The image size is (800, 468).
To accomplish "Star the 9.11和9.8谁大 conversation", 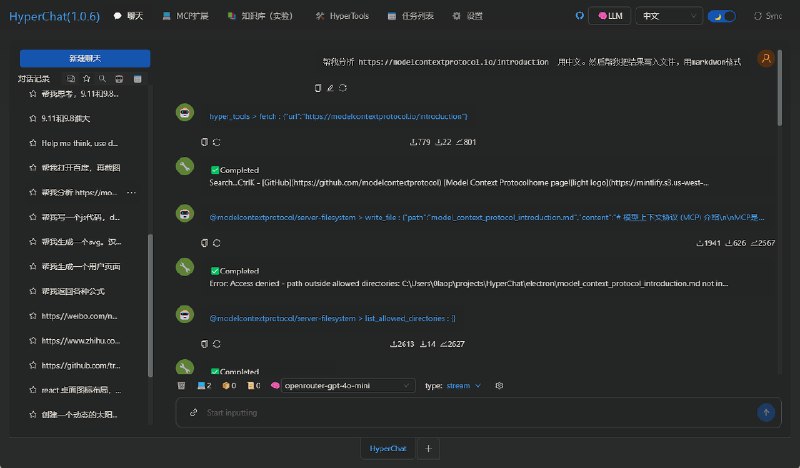I will (33, 118).
